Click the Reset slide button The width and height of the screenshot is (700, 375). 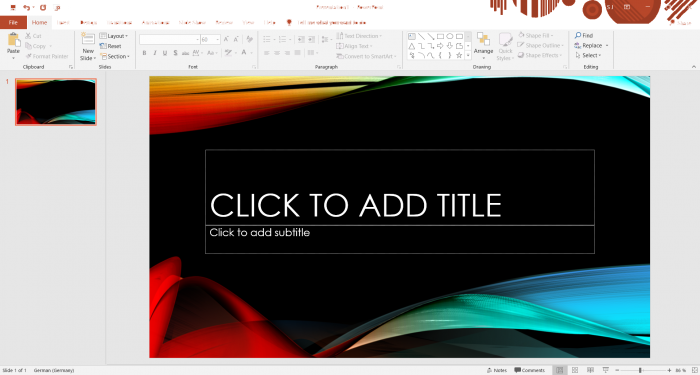point(111,46)
